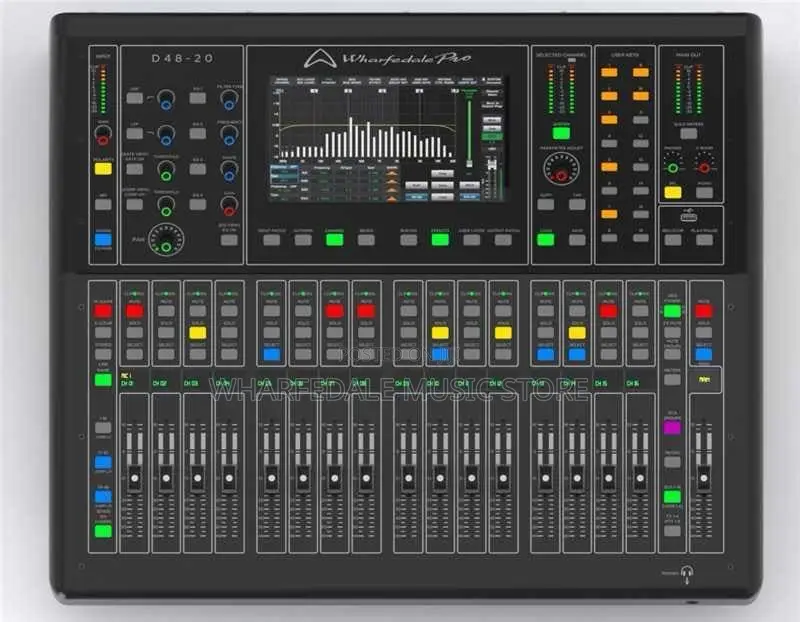Image resolution: width=800 pixels, height=622 pixels.
Task: Mute channel CH 02
Action: [166, 311]
